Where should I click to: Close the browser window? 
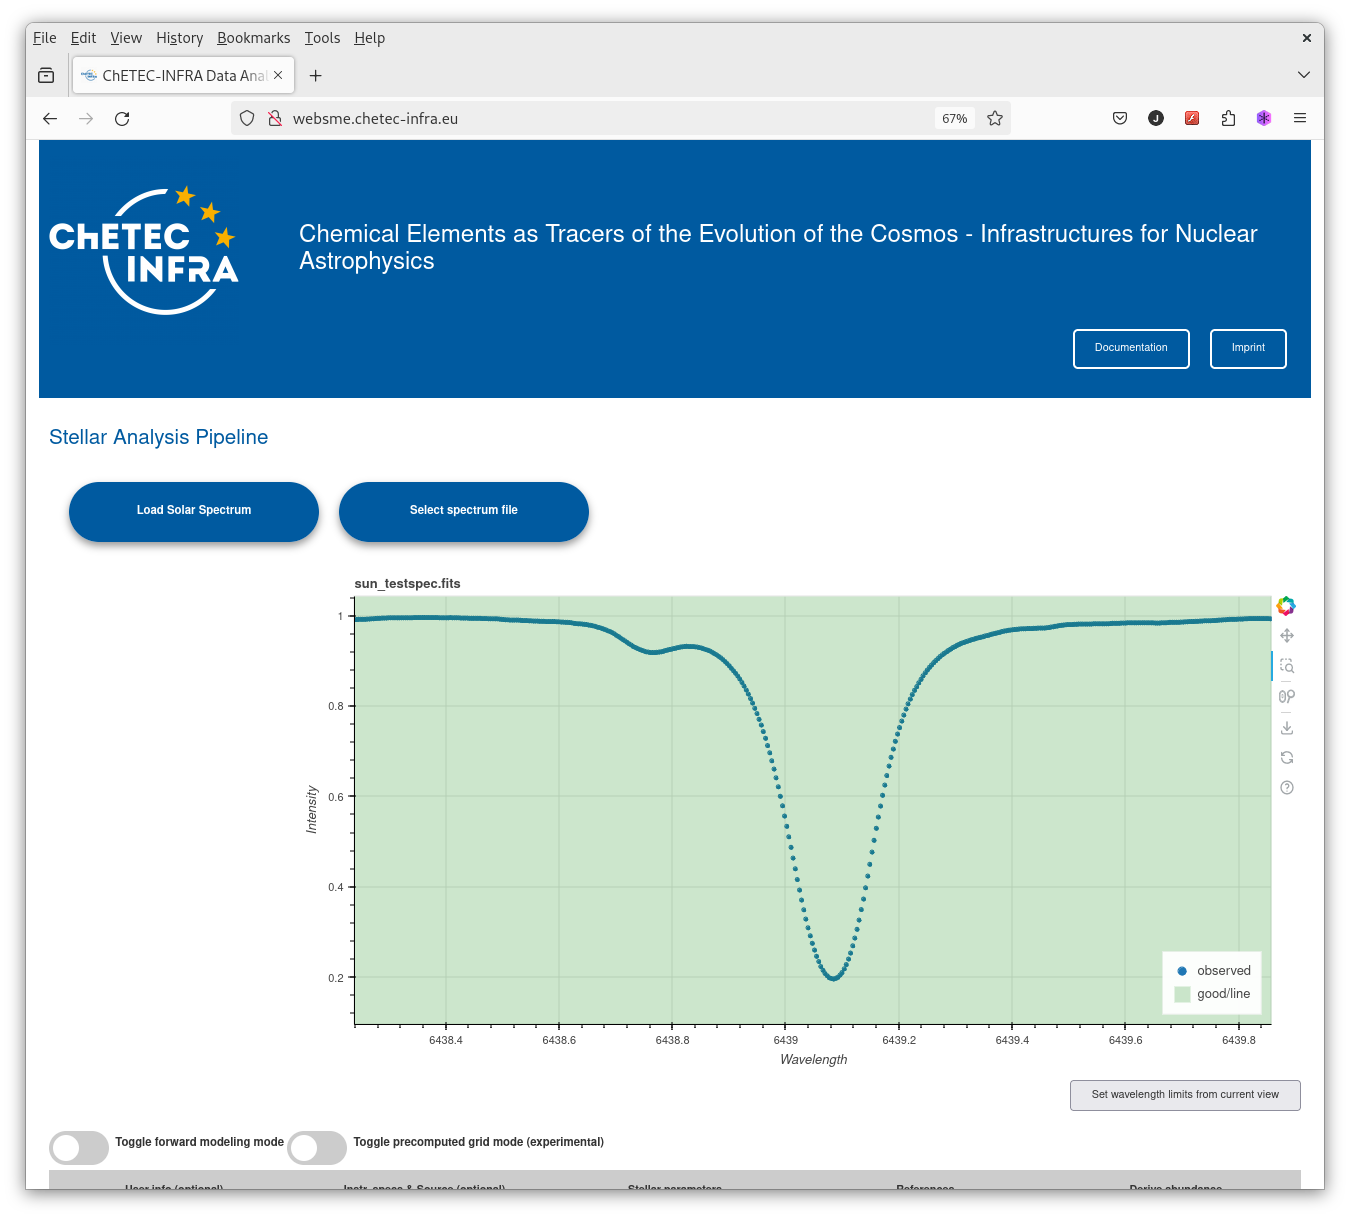coord(1306,38)
